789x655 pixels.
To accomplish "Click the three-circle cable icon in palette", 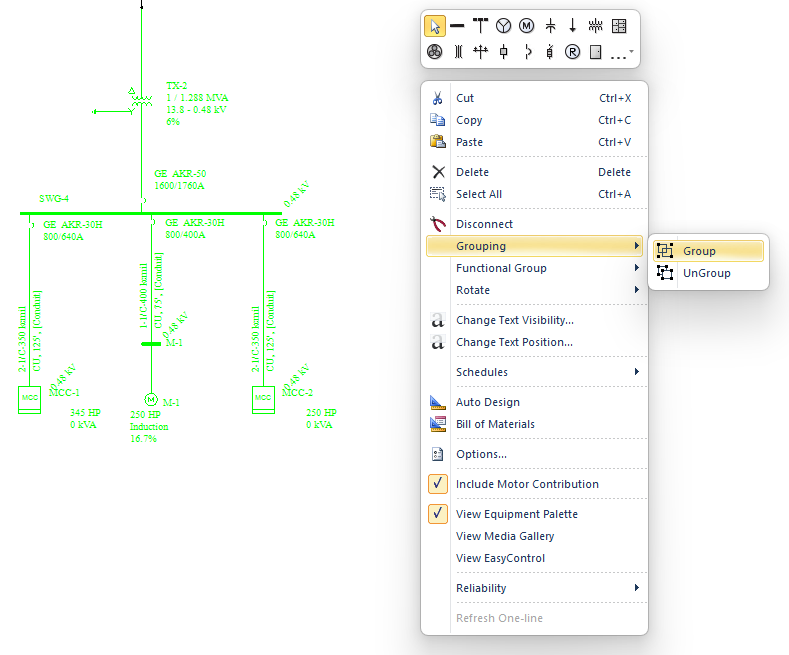I will click(x=434, y=52).
